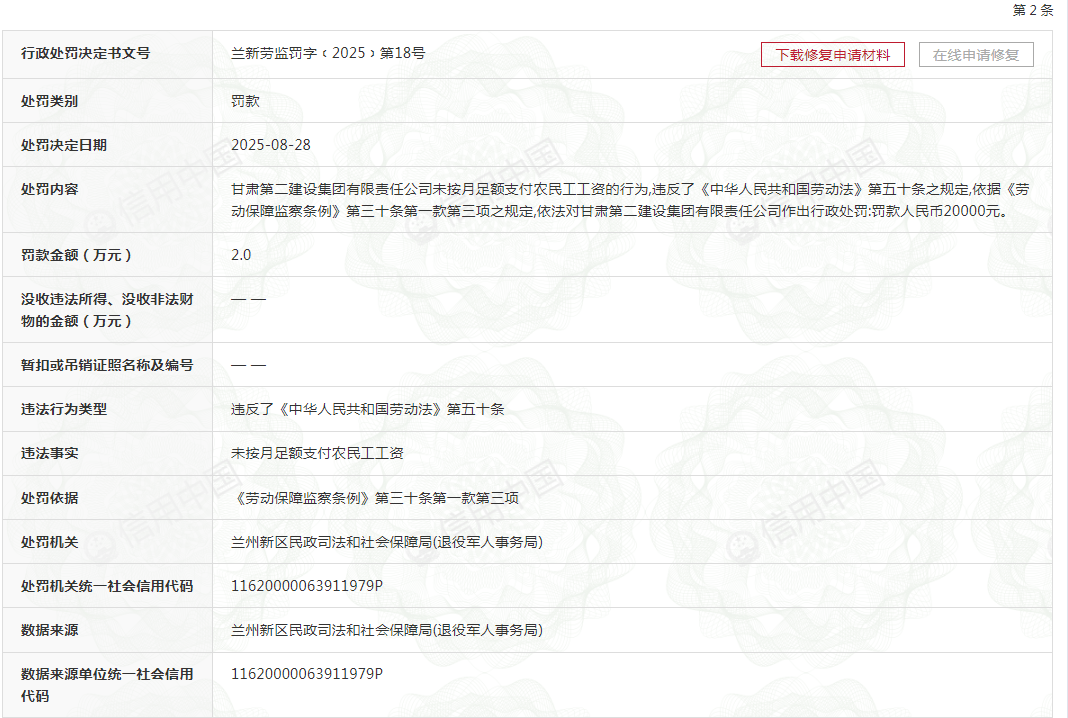Image resolution: width=1068 pixels, height=718 pixels.
Task: Click the 下载修复申请材料 button
Action: coord(832,55)
